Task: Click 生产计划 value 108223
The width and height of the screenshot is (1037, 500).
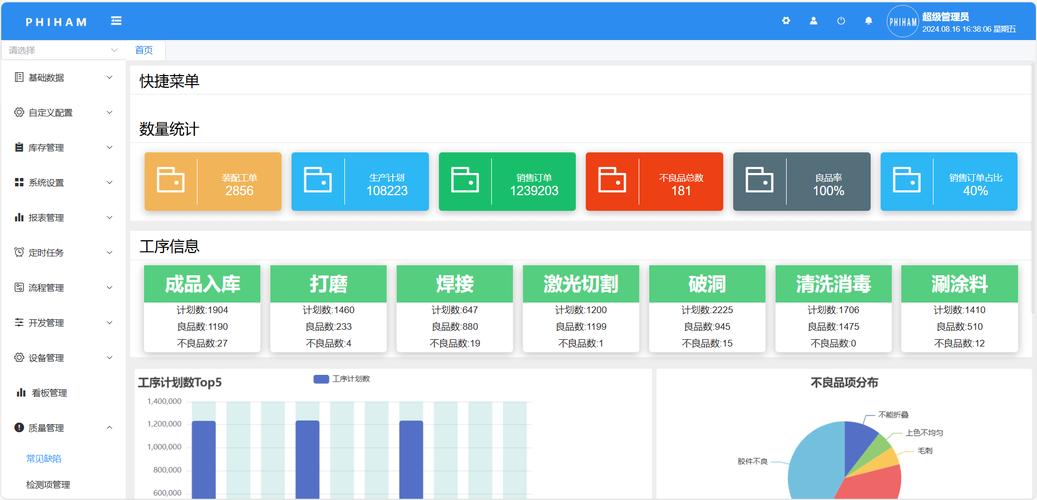Action: (387, 191)
